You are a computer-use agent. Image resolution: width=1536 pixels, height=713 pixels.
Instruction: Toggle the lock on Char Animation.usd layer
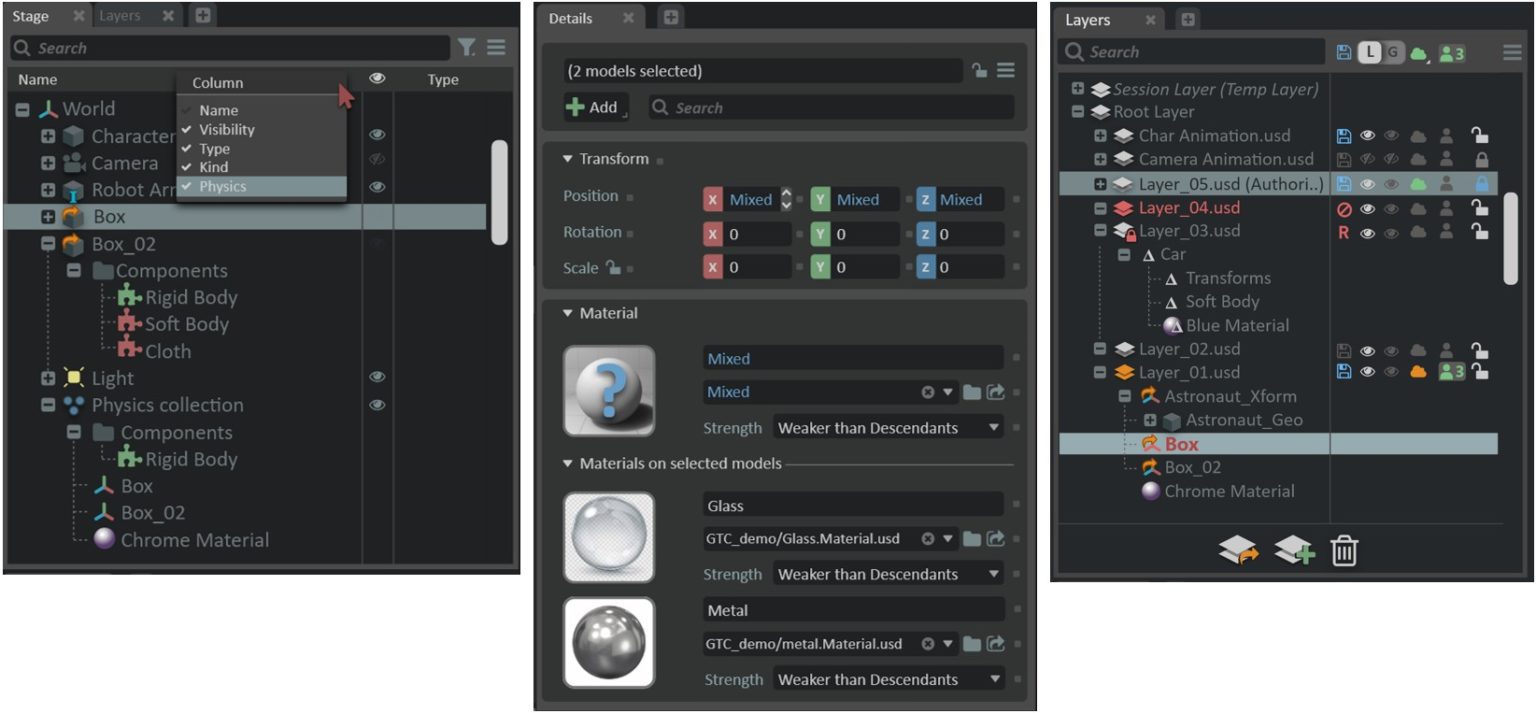1480,135
